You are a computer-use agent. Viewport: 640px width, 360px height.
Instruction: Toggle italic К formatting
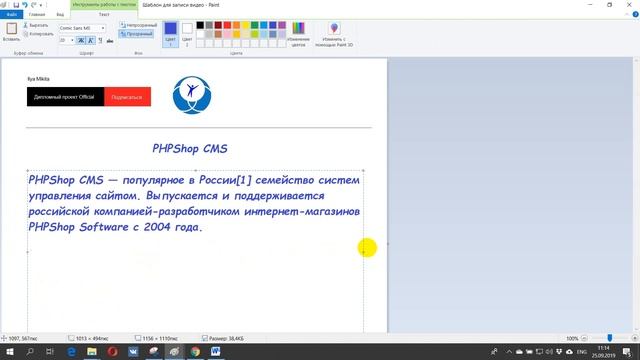coord(91,40)
